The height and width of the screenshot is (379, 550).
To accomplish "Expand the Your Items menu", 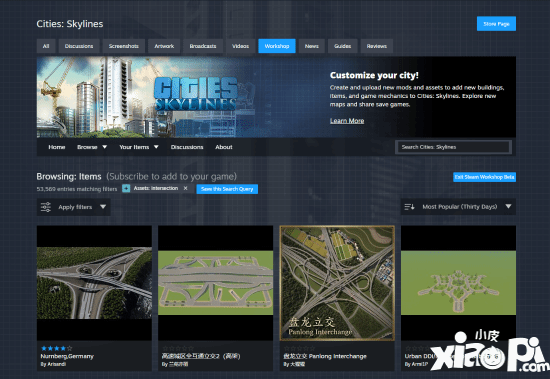I will coord(139,147).
